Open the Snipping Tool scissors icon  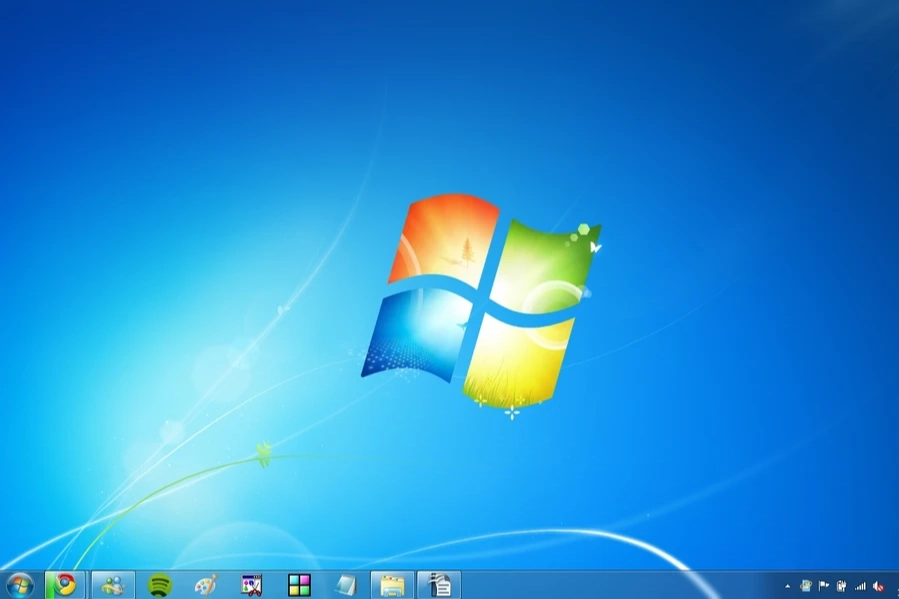(252, 585)
